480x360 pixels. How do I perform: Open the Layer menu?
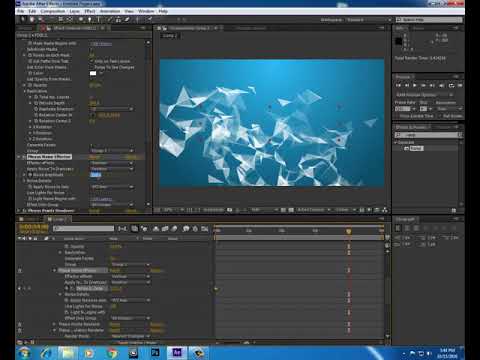tap(74, 11)
